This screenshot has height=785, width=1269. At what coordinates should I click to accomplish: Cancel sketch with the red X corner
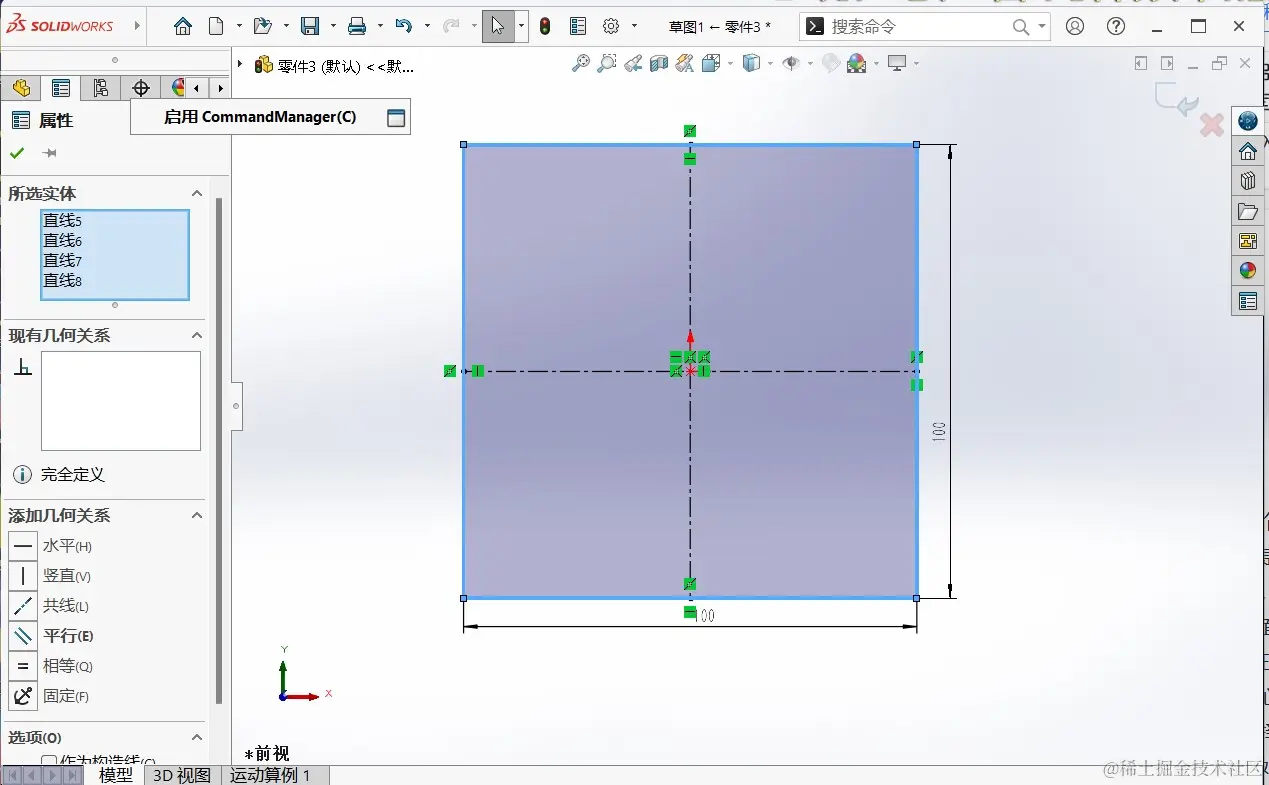[1211, 125]
